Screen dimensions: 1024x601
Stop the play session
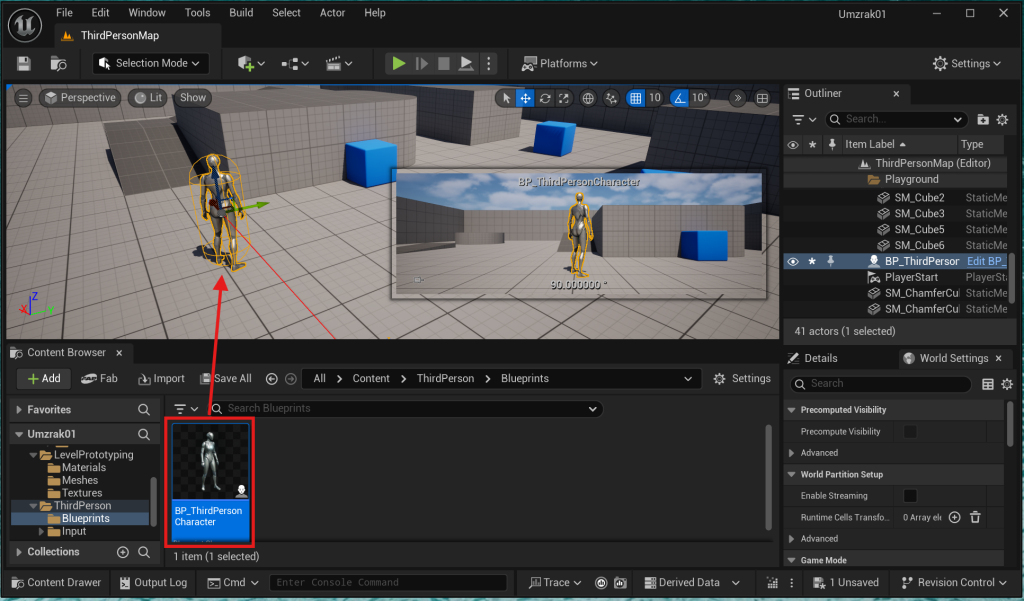443,63
